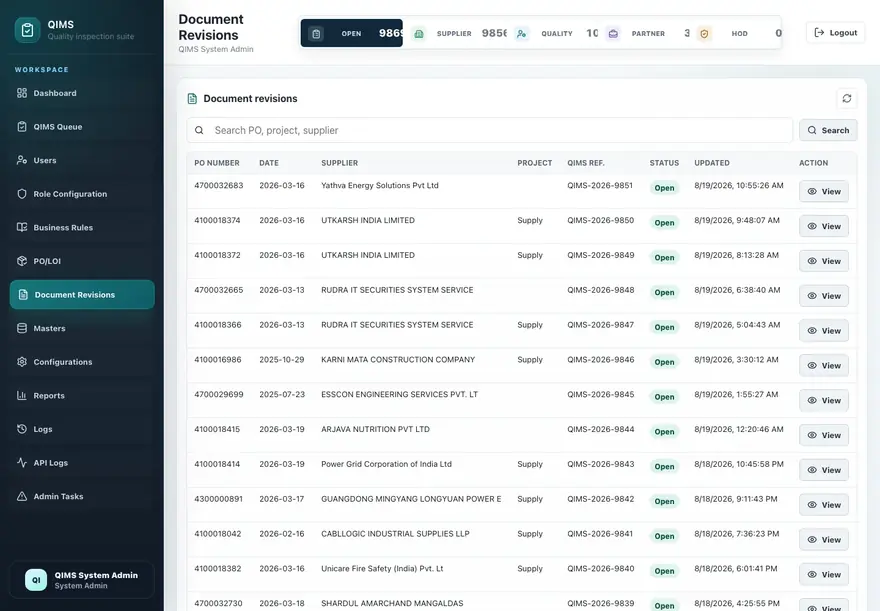Click the Quality stat person icon

pos(521,34)
